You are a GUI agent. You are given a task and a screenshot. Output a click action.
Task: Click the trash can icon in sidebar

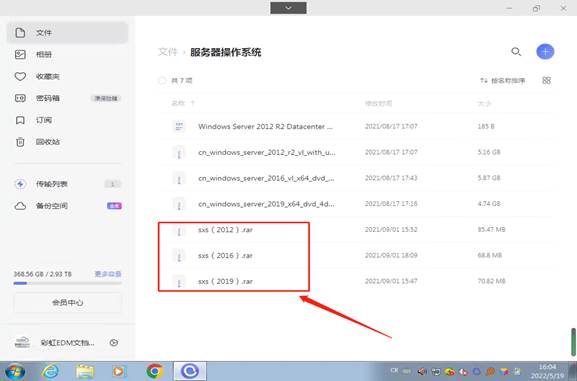[20, 142]
